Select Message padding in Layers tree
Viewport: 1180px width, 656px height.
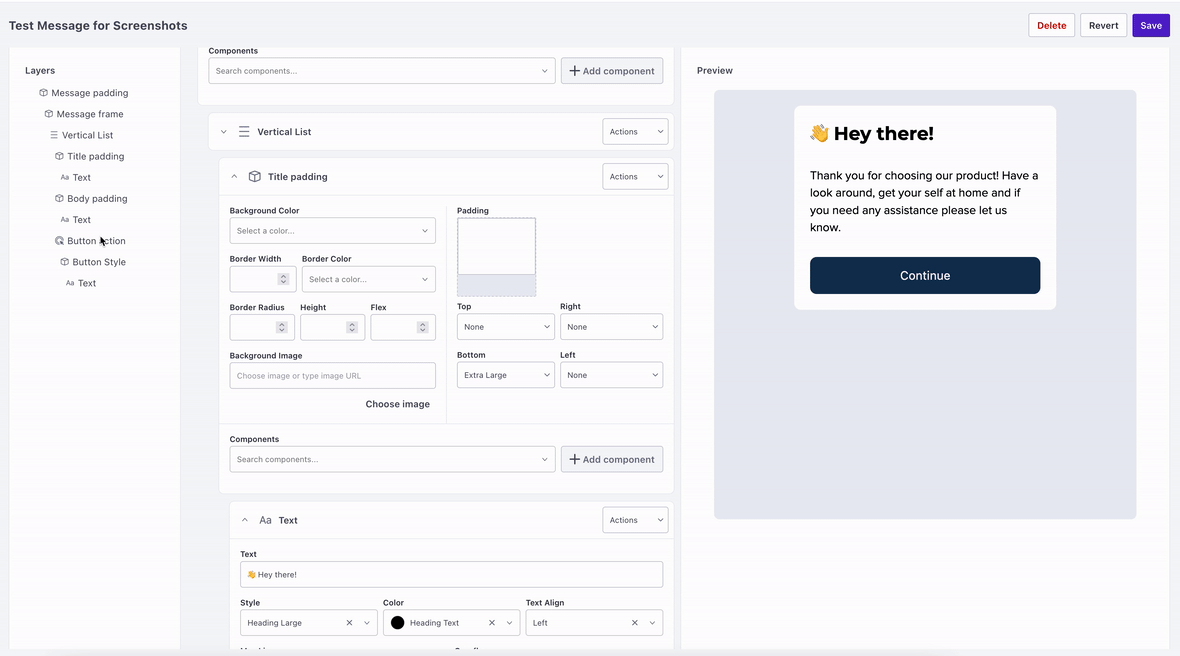point(90,93)
